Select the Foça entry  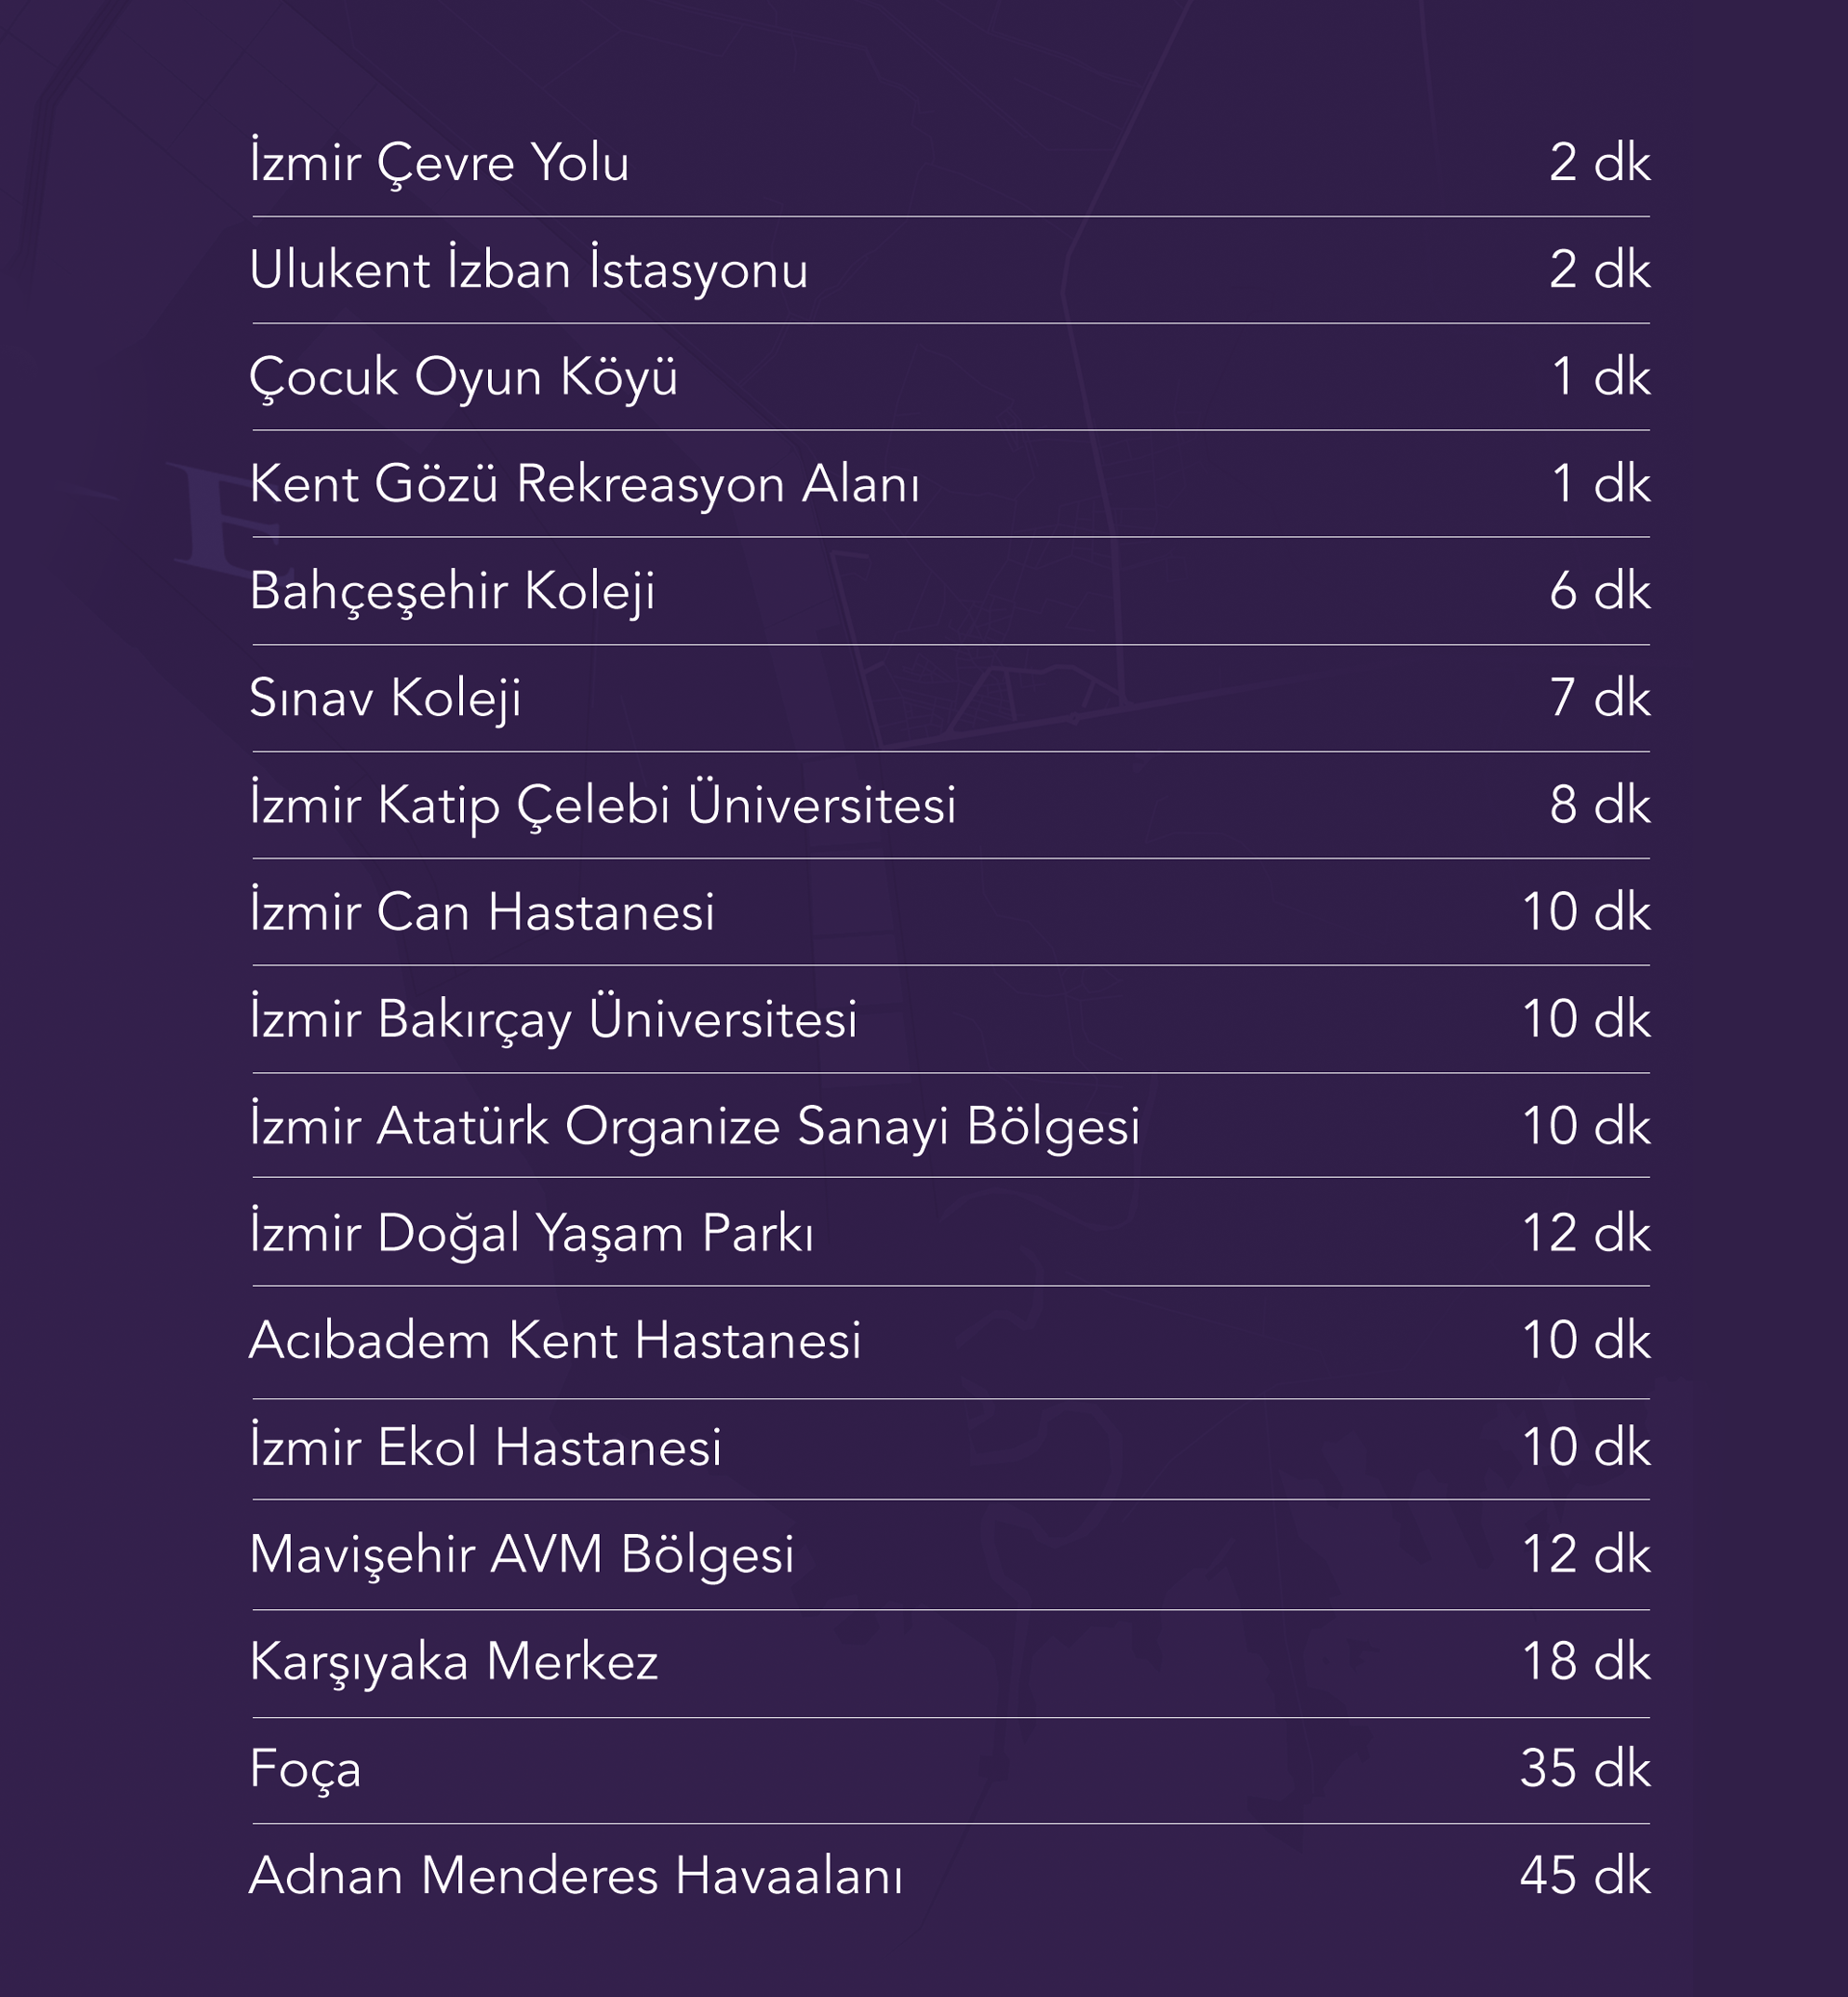point(305,1768)
